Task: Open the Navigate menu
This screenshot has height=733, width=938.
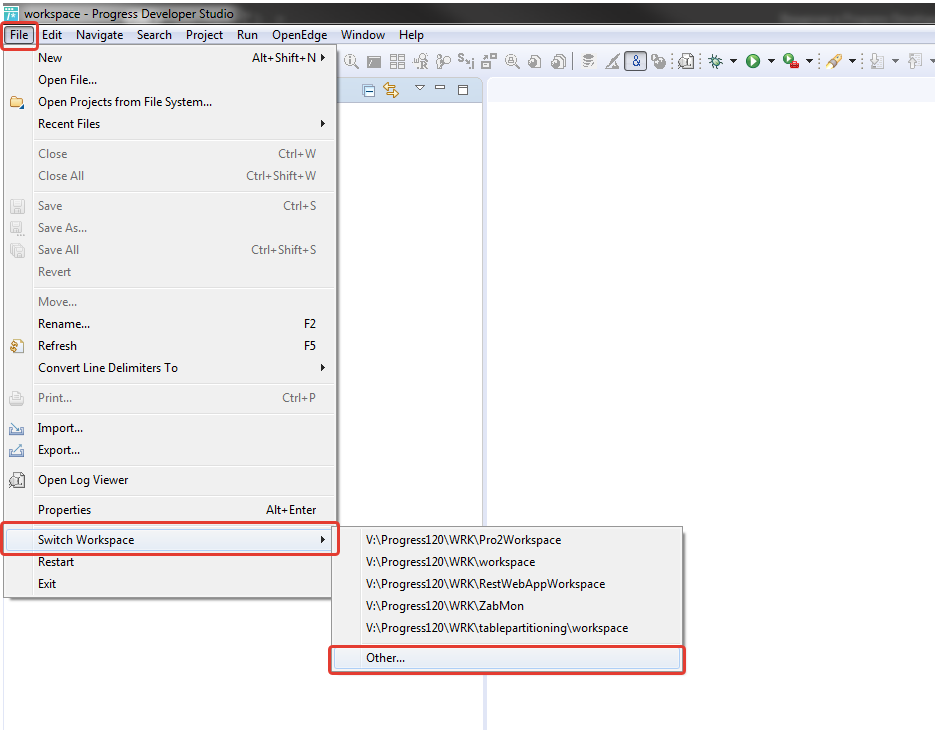Action: click(99, 35)
